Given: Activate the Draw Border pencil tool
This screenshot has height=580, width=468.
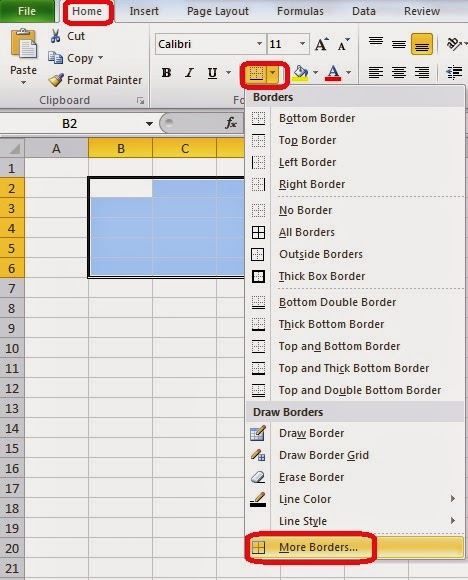Looking at the screenshot, I should coord(355,433).
